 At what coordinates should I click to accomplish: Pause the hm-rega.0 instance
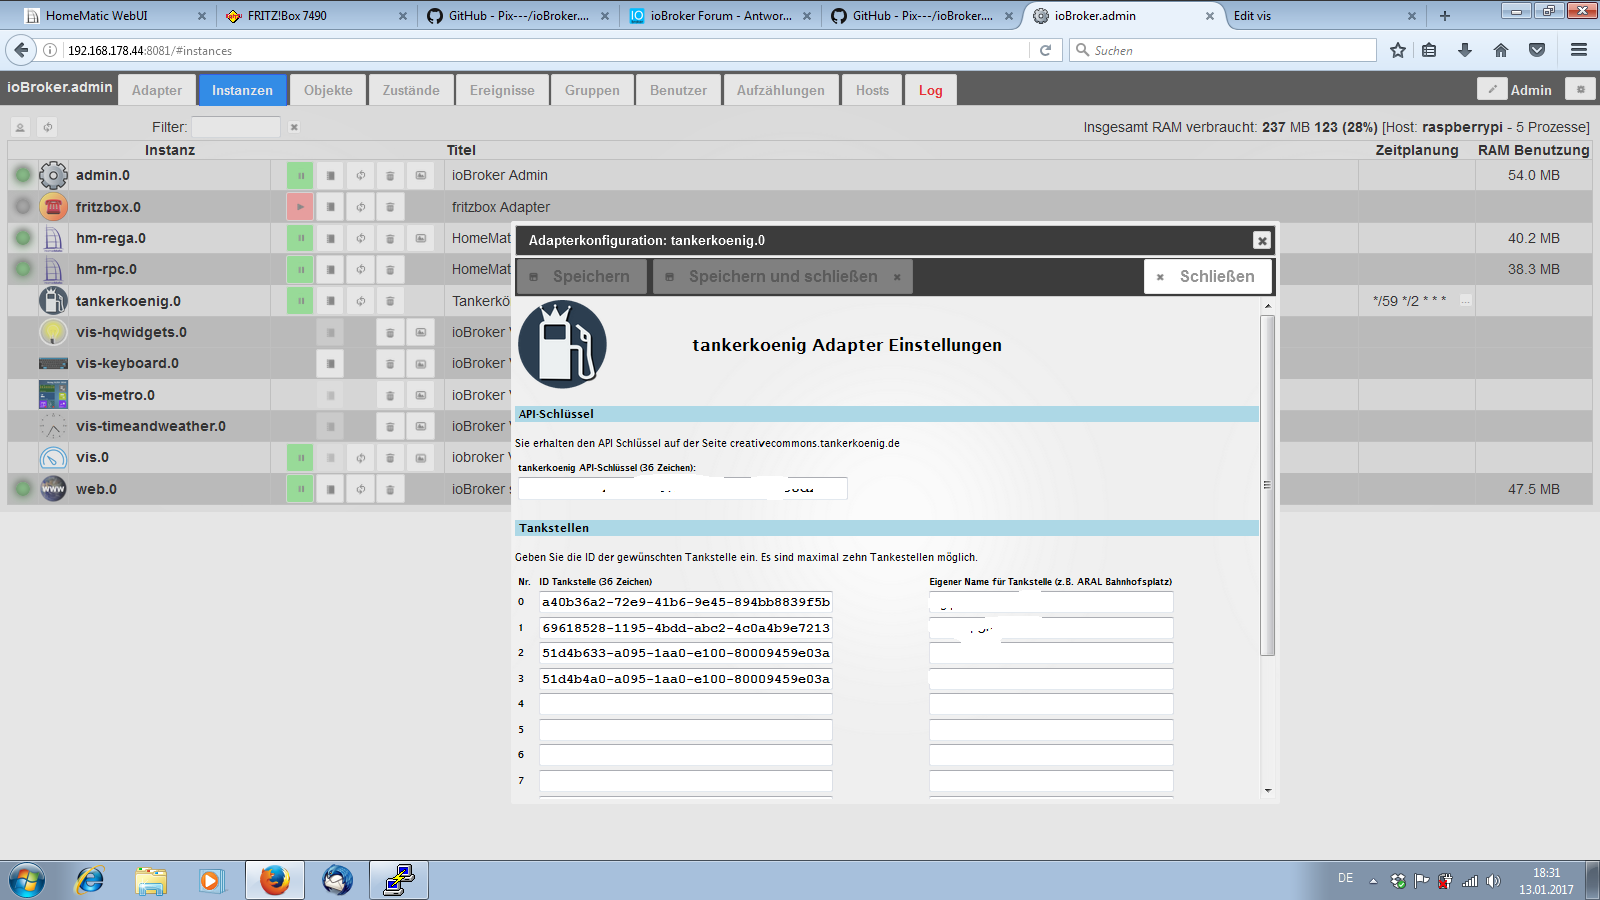coord(300,238)
